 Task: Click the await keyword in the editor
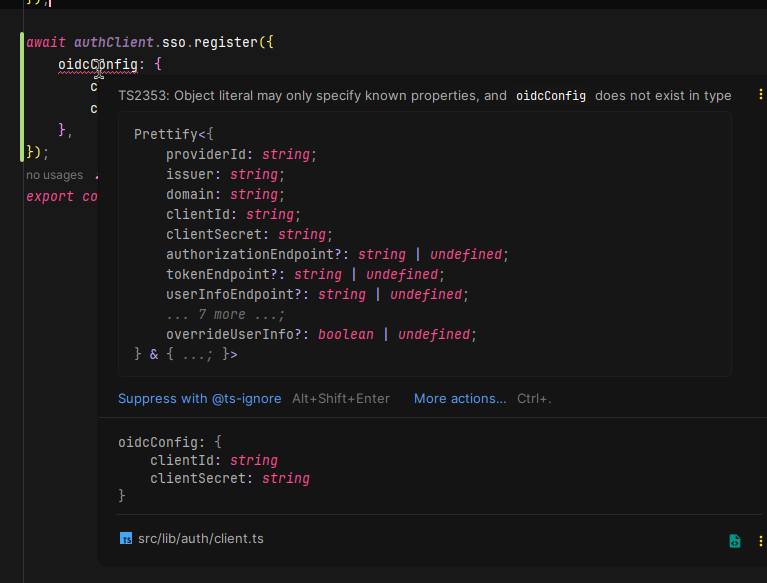46,43
